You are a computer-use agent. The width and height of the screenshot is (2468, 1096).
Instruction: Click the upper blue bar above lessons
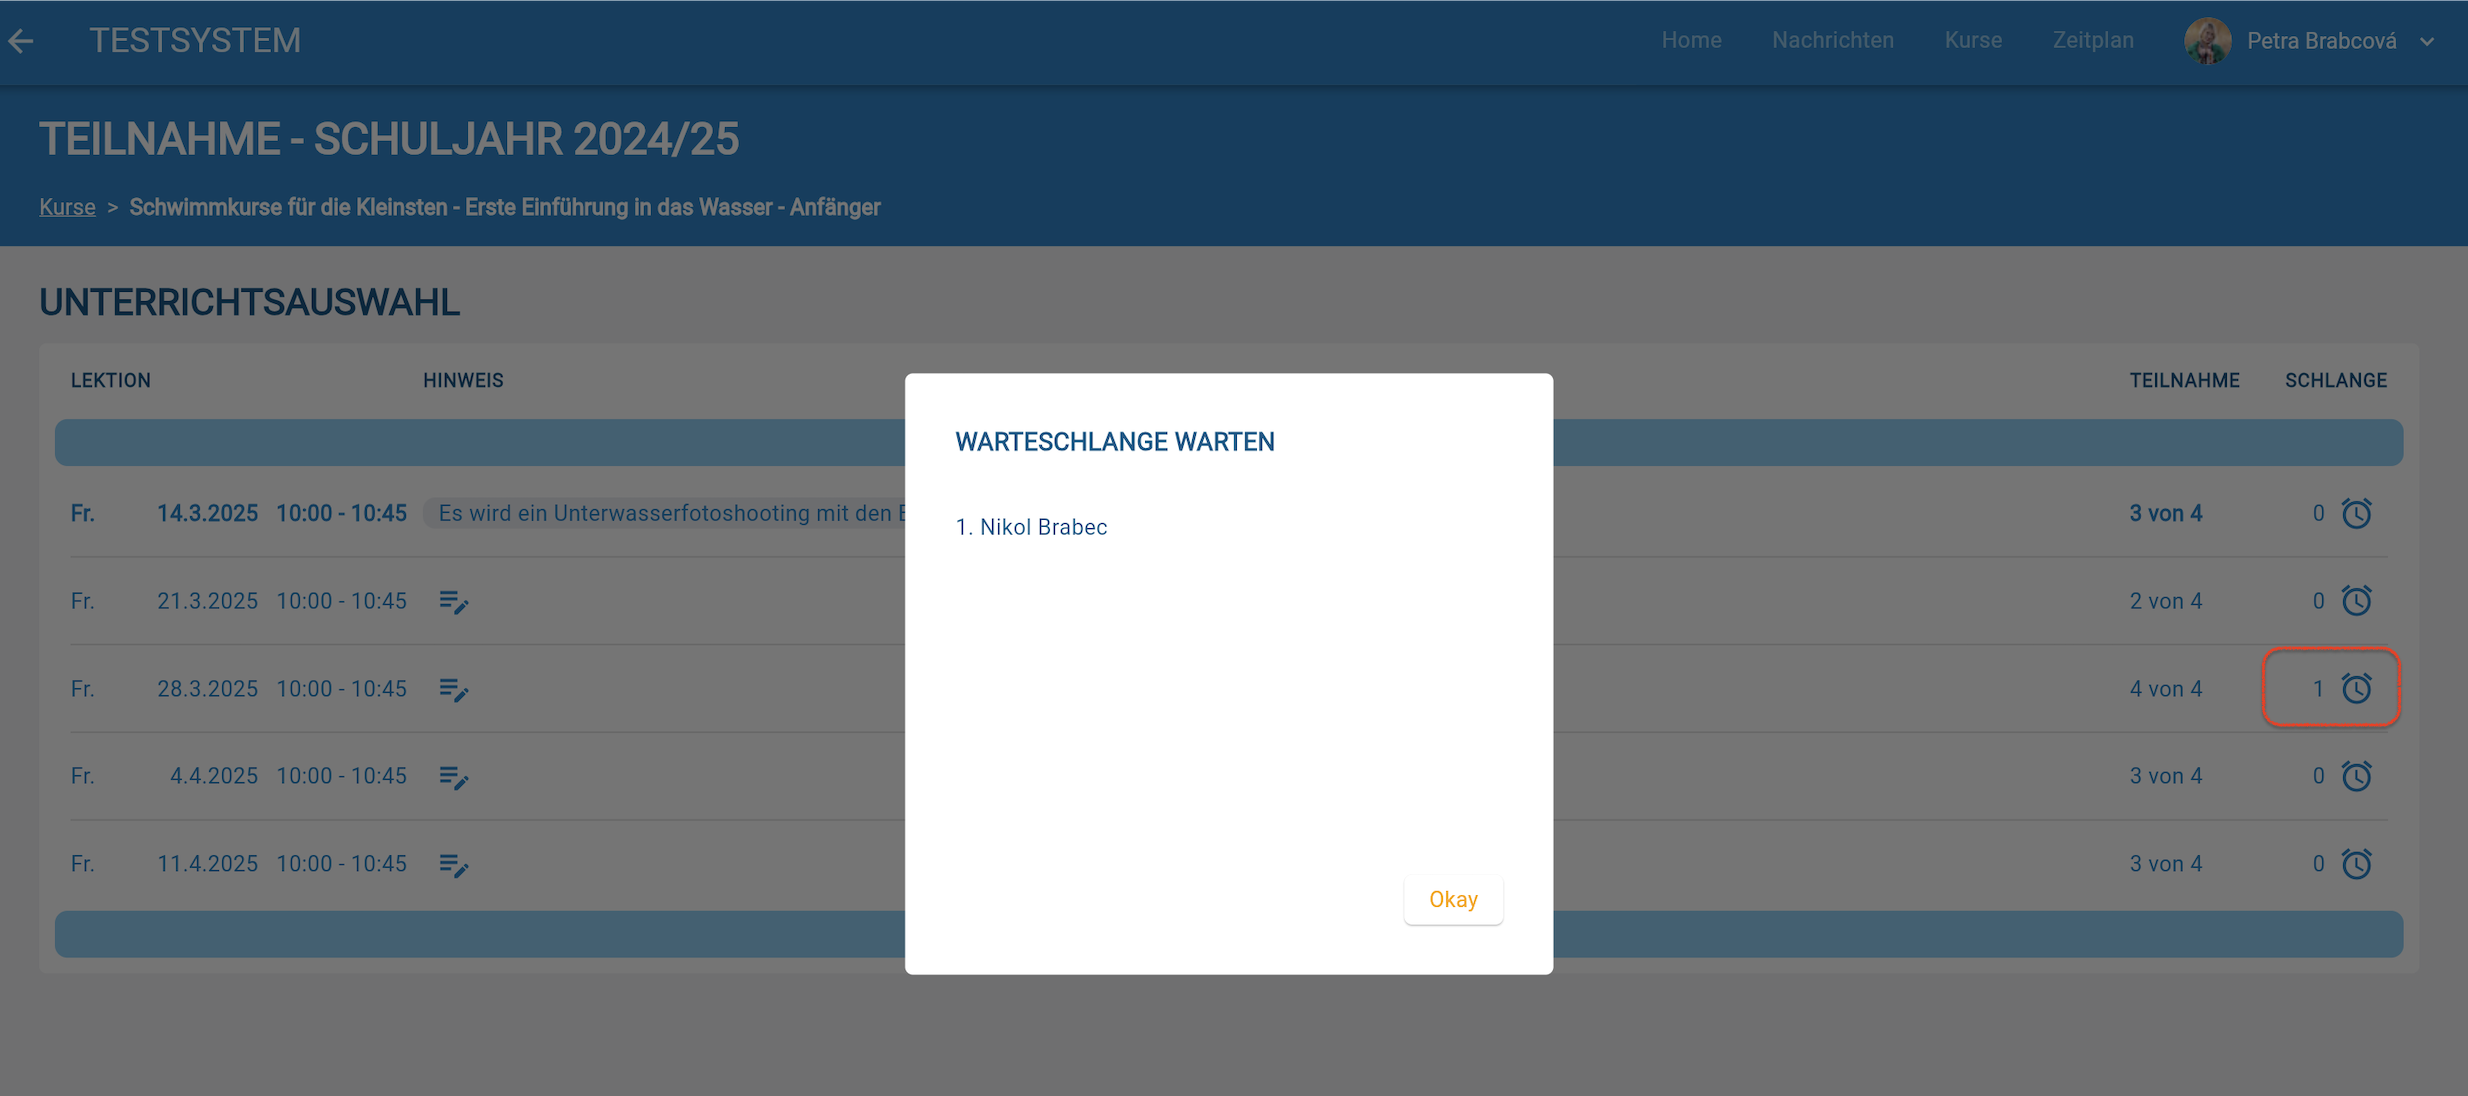[480, 442]
